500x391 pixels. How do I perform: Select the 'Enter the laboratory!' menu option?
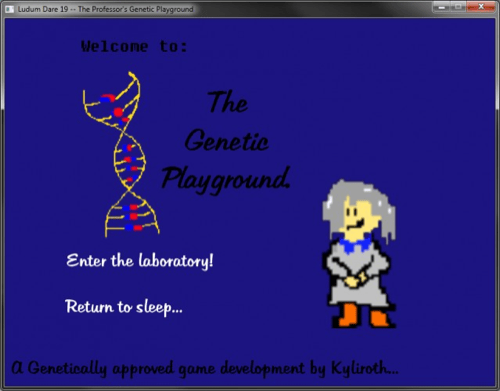tap(140, 261)
